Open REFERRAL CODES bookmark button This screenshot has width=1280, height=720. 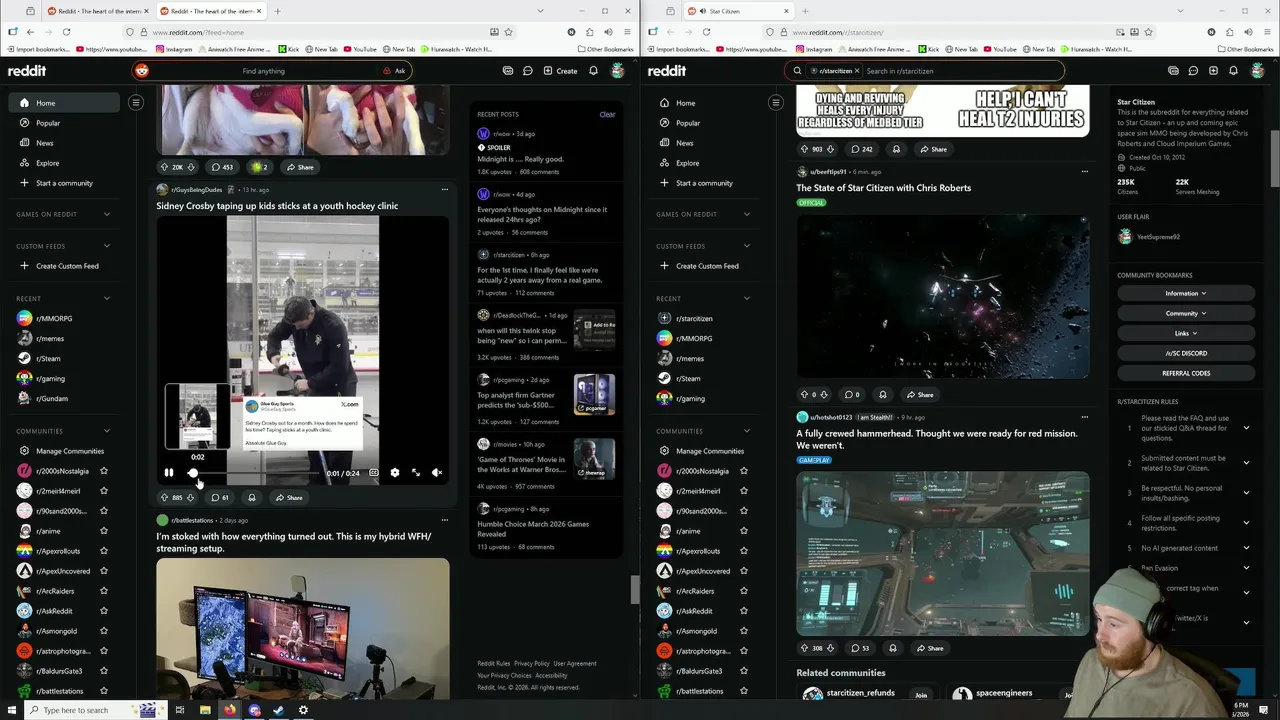pyautogui.click(x=1186, y=373)
